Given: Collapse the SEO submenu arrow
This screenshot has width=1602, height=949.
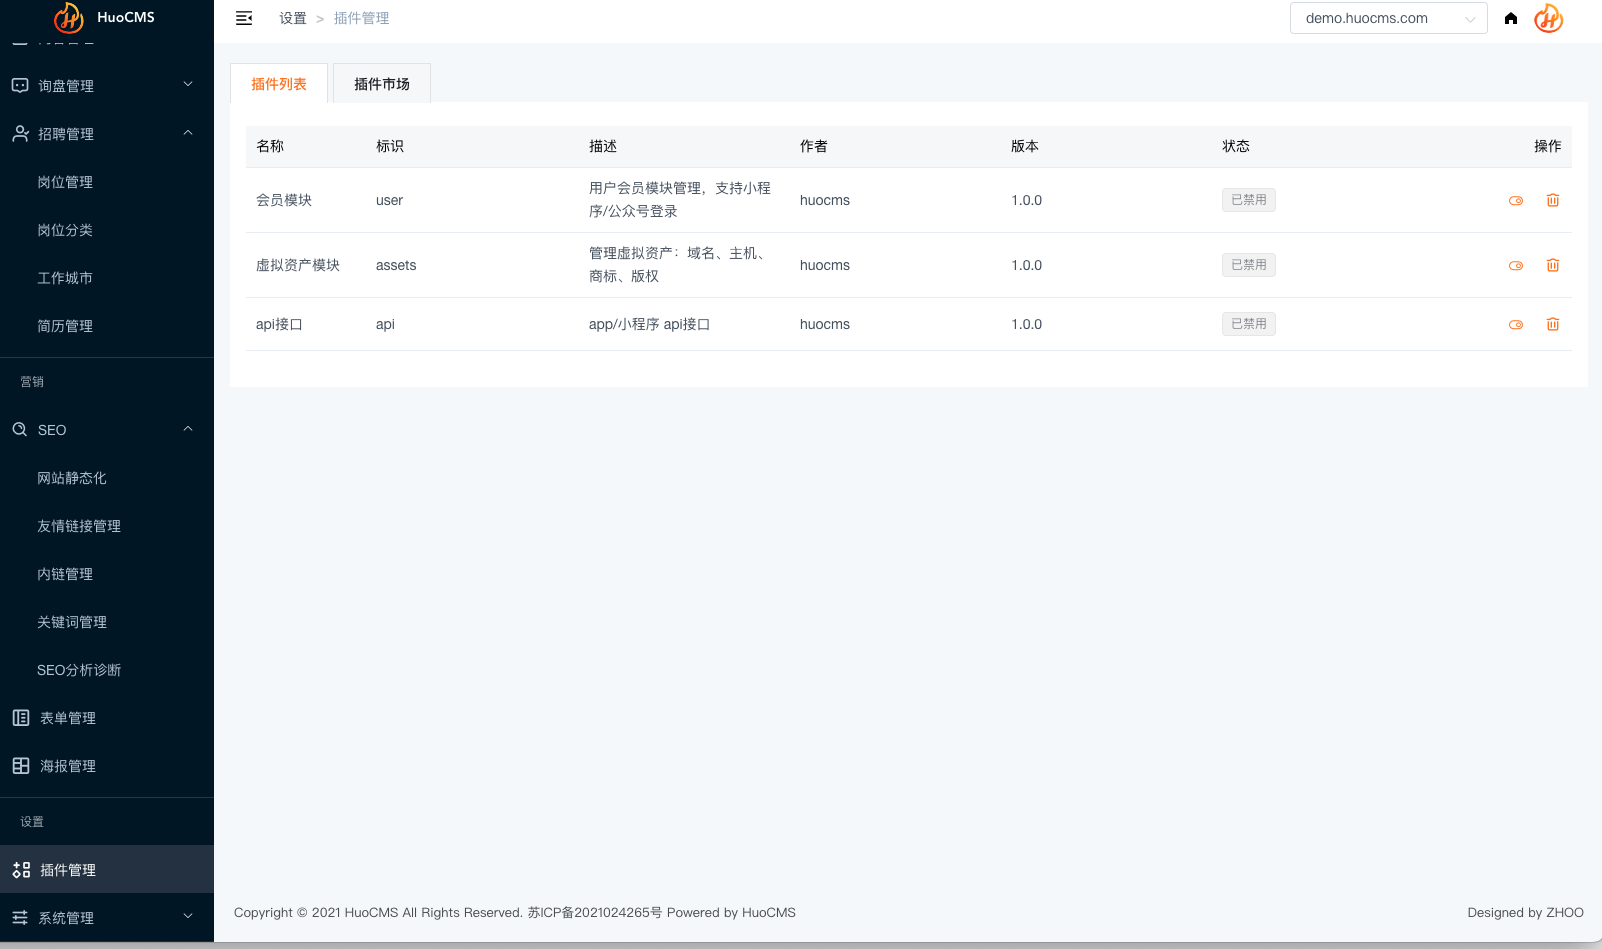Looking at the screenshot, I should tap(188, 429).
